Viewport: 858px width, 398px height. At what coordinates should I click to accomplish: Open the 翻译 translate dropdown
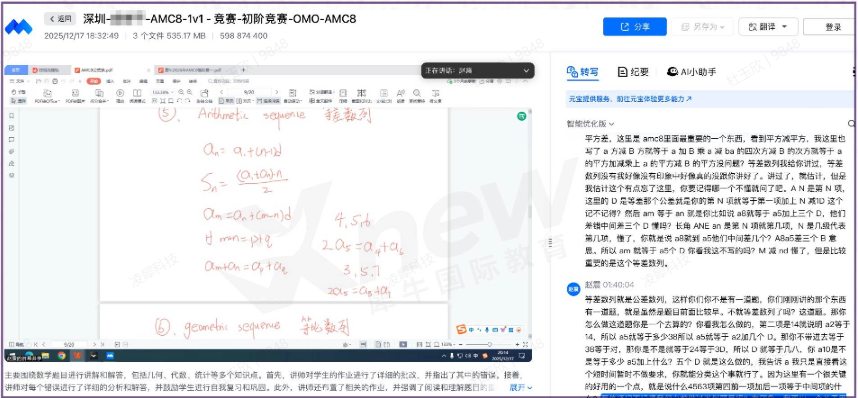click(768, 27)
